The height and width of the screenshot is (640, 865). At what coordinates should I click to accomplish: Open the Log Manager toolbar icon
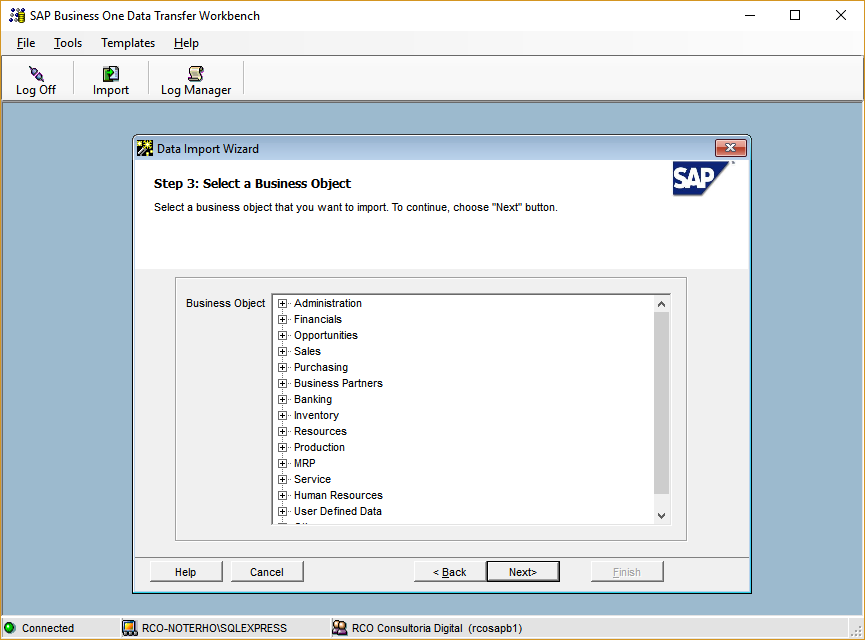pyautogui.click(x=196, y=73)
